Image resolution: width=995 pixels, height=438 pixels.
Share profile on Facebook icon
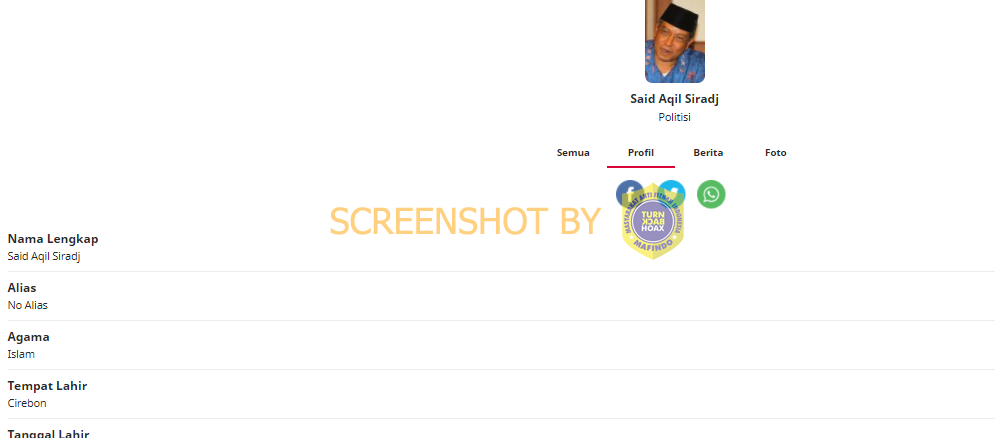tap(629, 194)
